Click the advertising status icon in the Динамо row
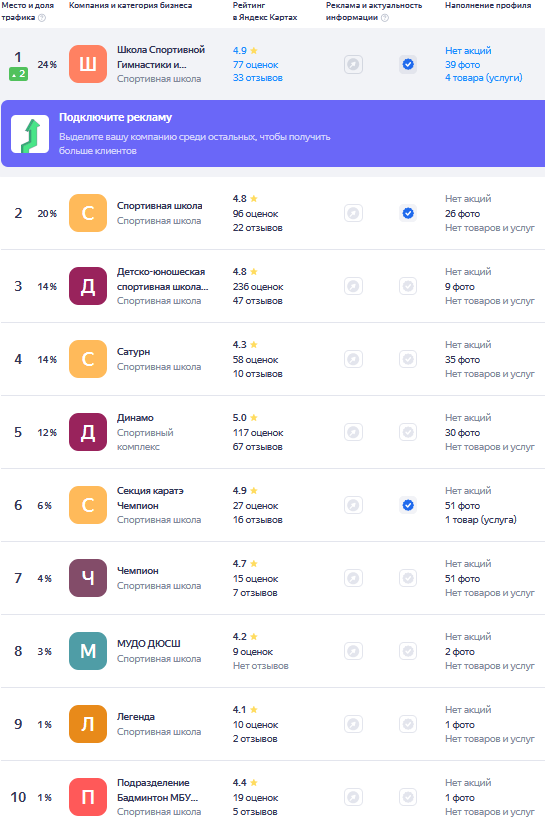Image resolution: width=545 pixels, height=825 pixels. click(354, 432)
